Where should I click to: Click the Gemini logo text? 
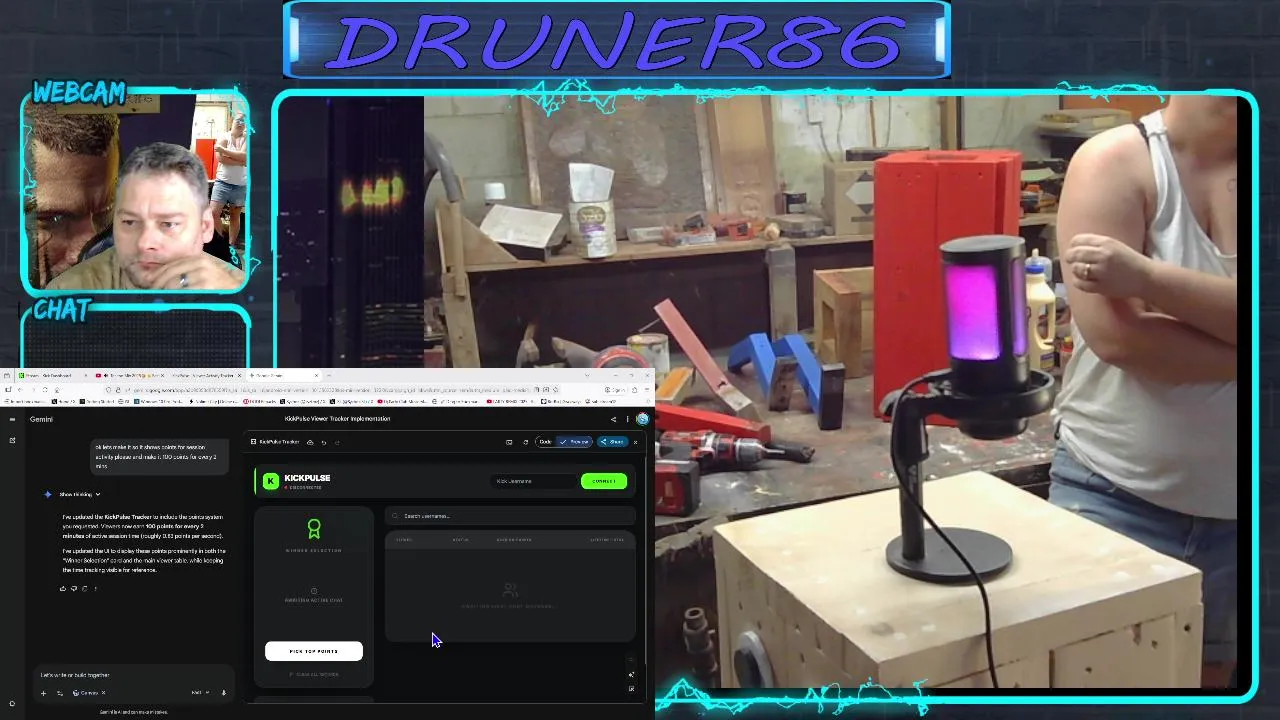tap(41, 419)
